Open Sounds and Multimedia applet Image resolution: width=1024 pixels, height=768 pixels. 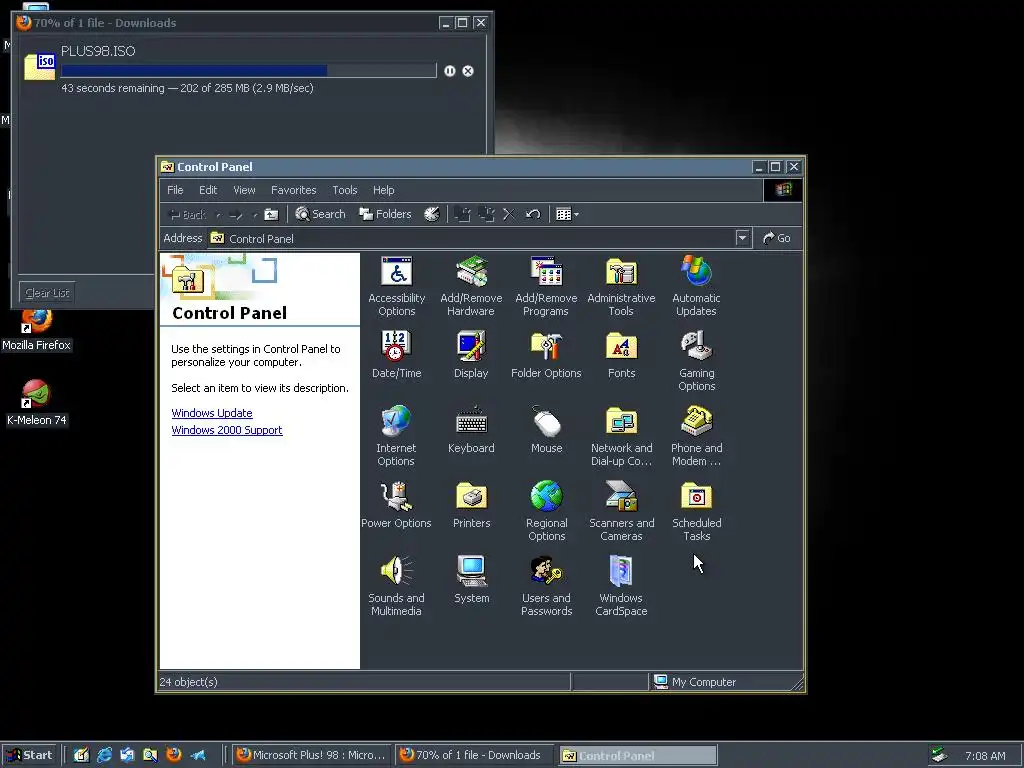coord(396,586)
